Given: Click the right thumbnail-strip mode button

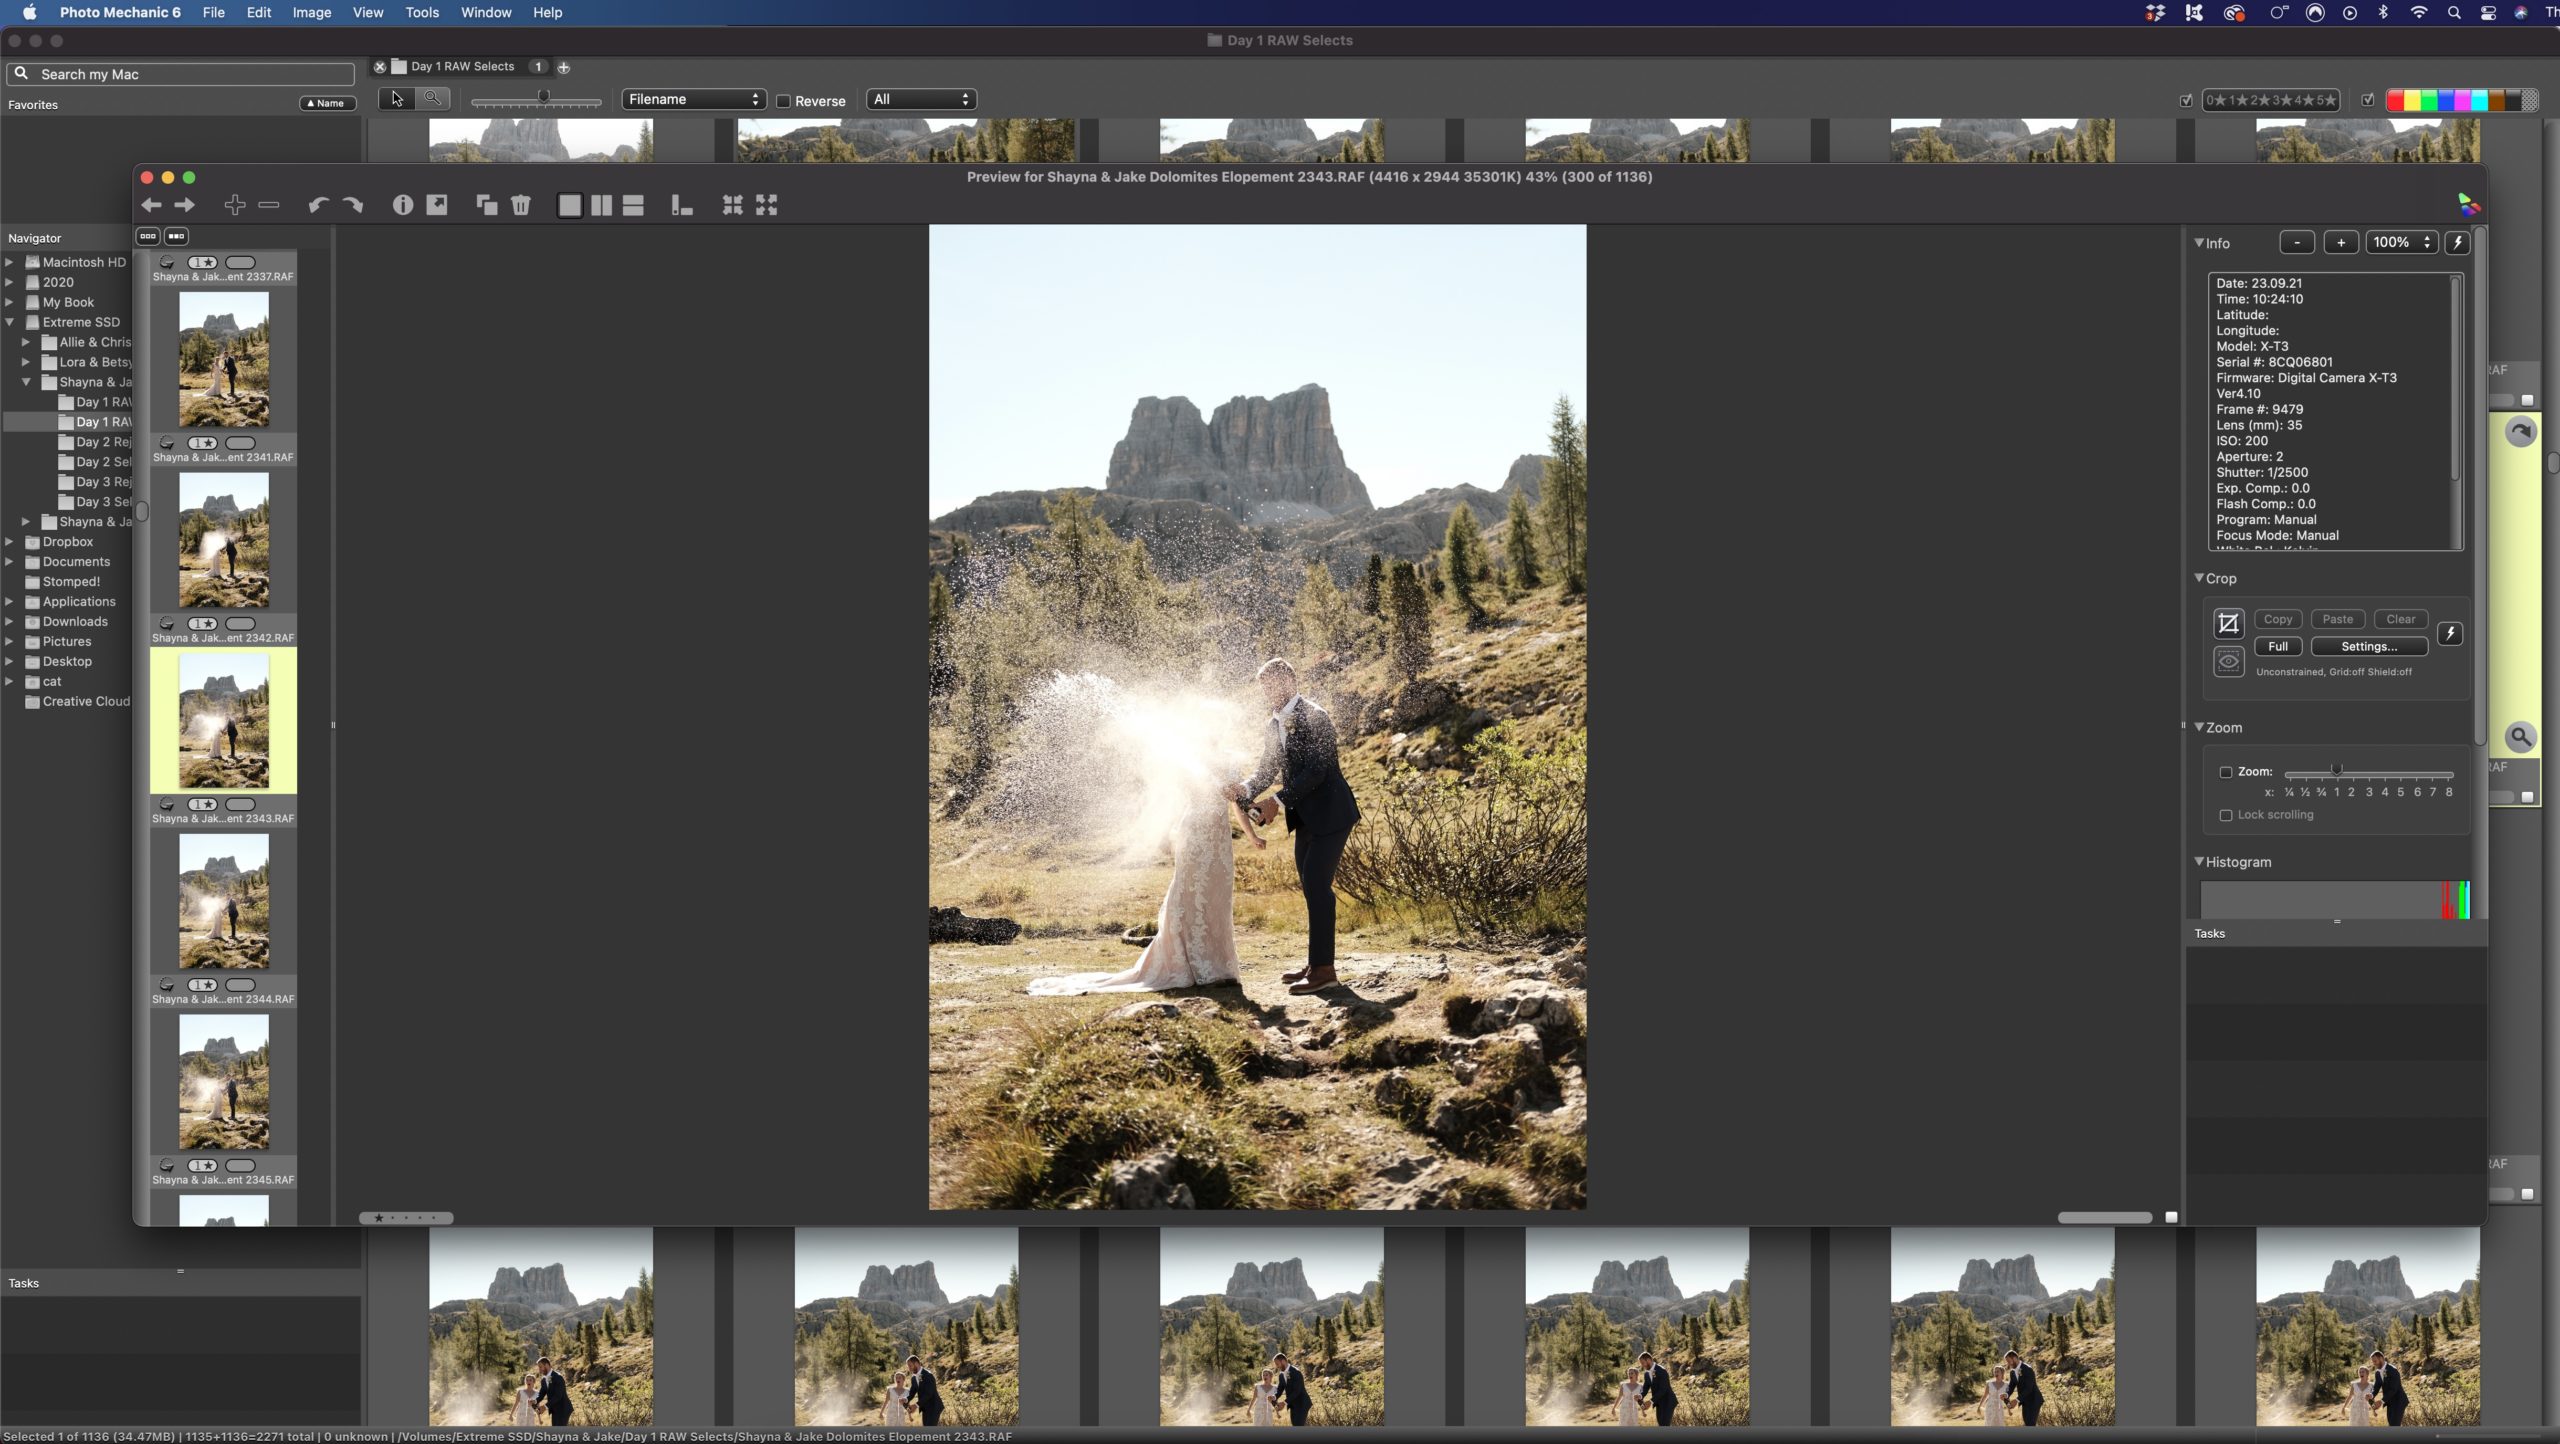Looking at the screenshot, I should pos(176,236).
